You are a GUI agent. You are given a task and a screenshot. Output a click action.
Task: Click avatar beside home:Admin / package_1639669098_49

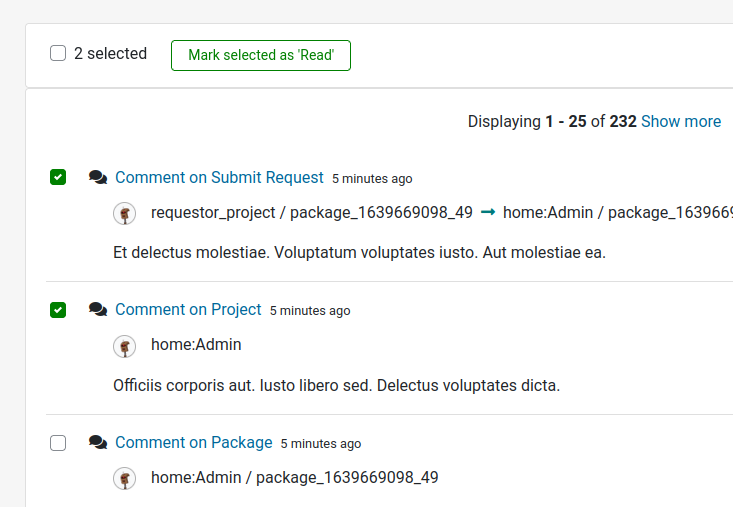124,478
